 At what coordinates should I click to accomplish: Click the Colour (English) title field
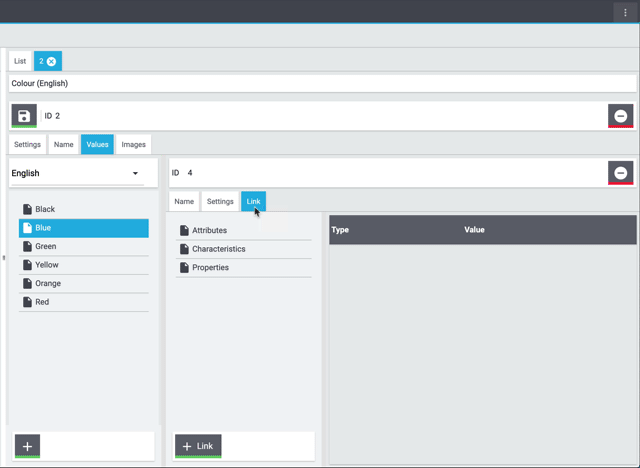coord(322,84)
